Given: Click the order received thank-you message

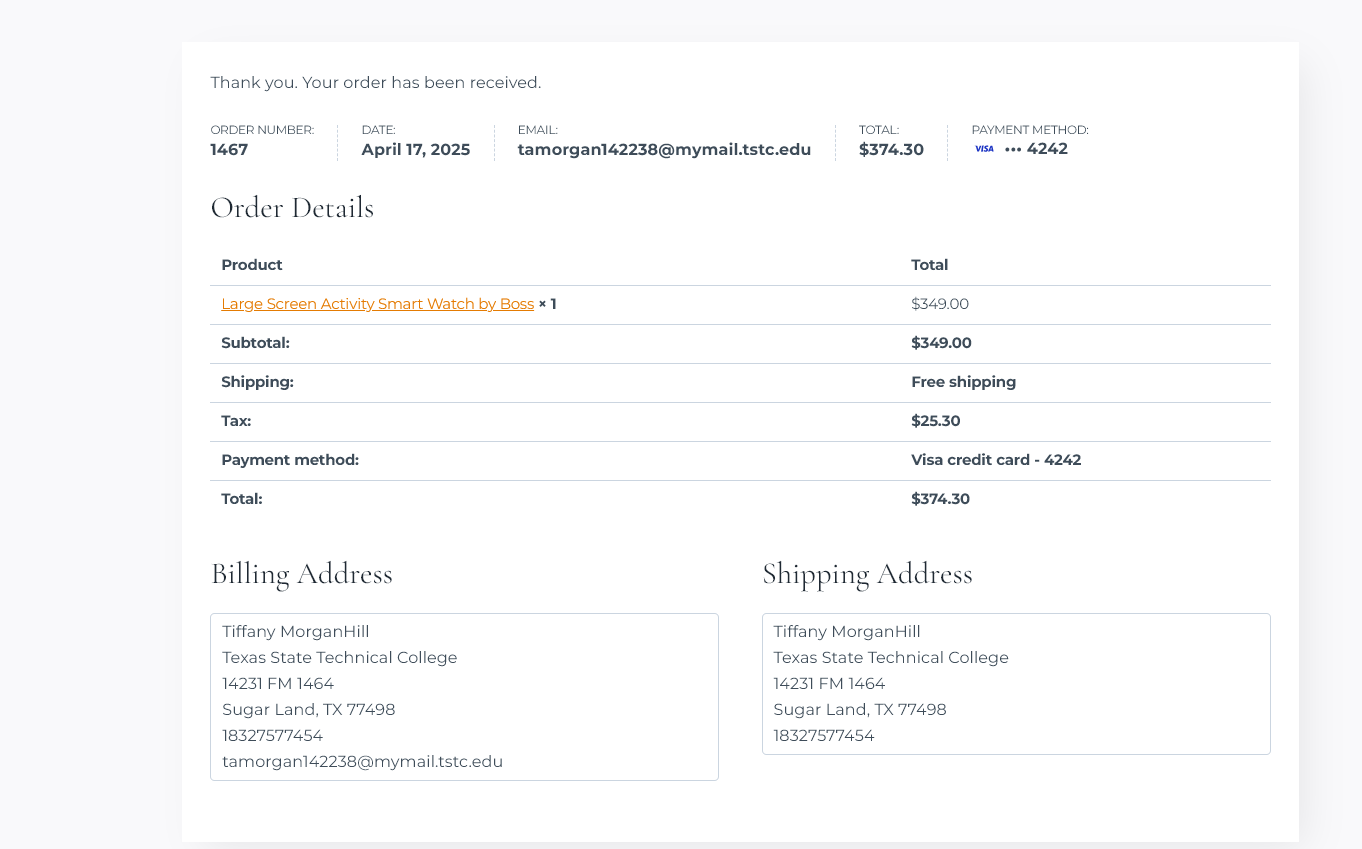Looking at the screenshot, I should point(376,83).
